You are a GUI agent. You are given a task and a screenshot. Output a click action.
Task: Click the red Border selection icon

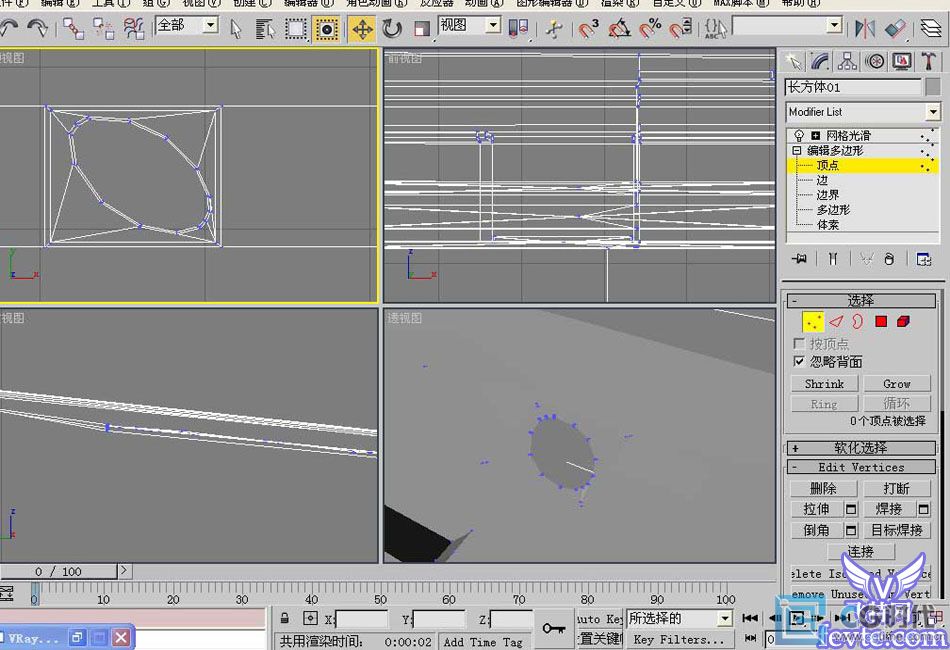tap(857, 322)
